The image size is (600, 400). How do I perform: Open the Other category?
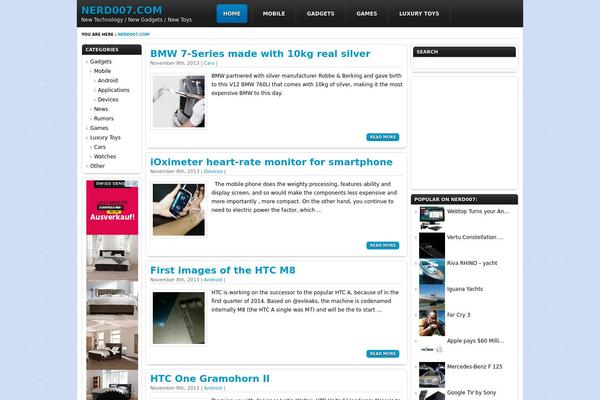[x=97, y=166]
